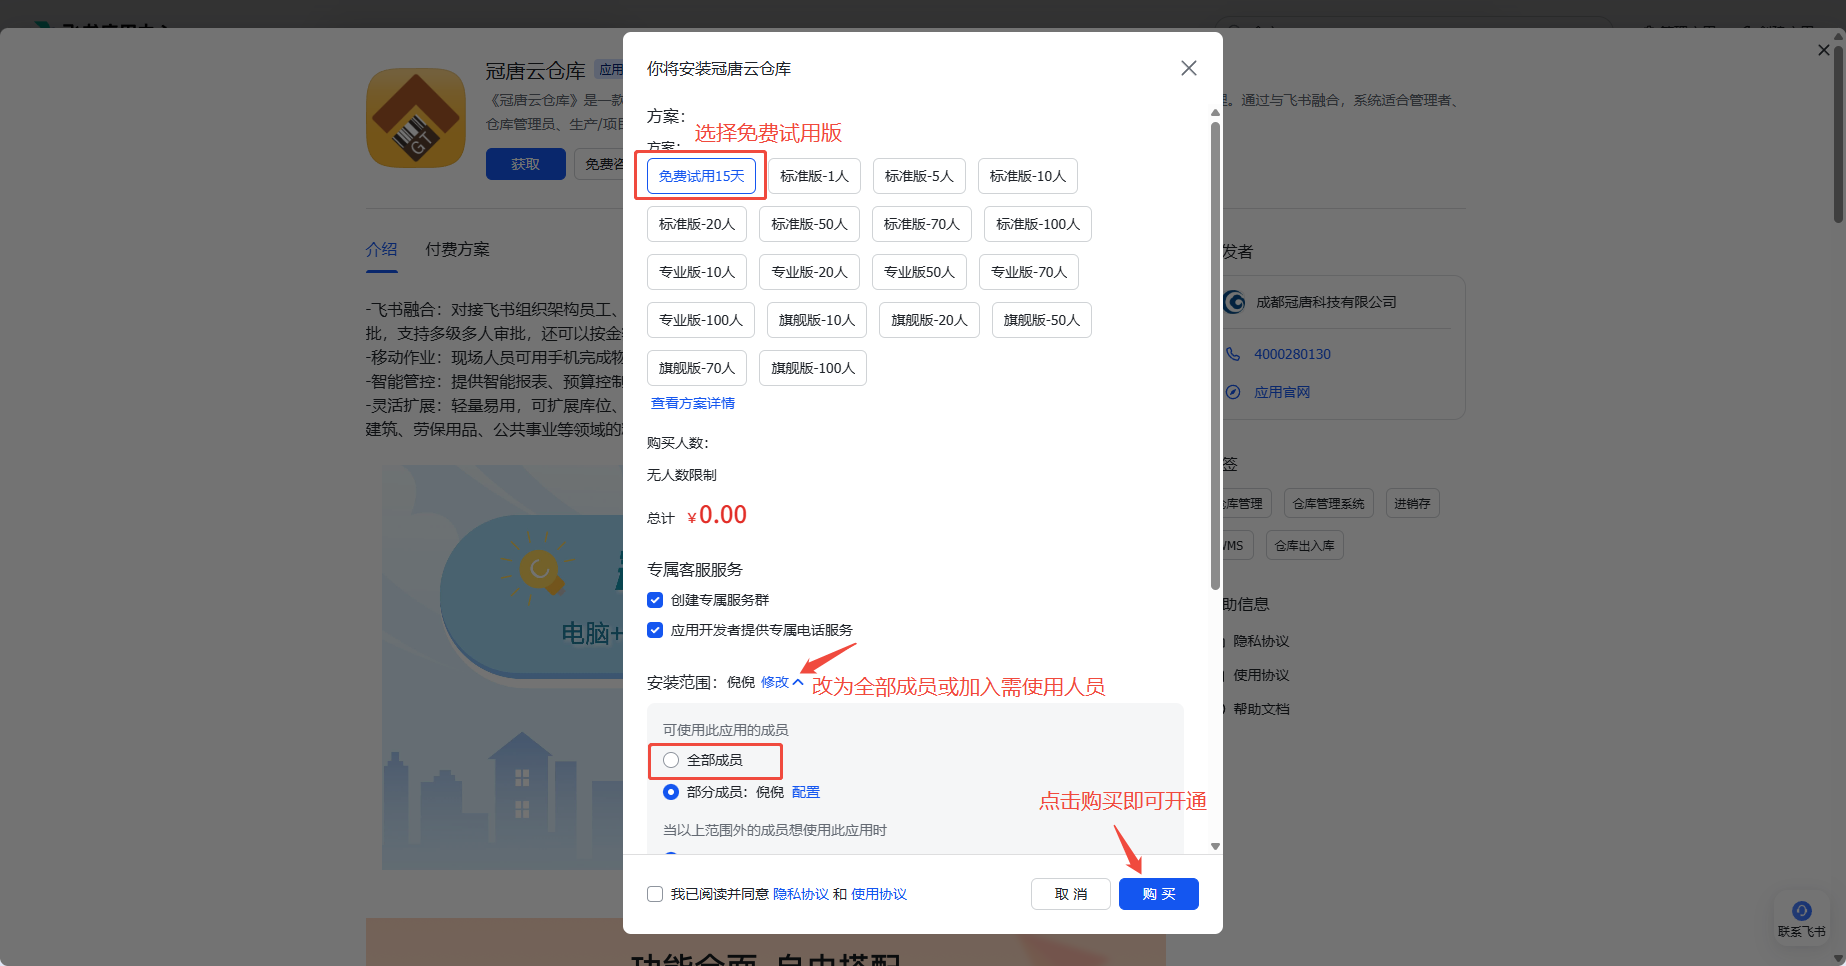This screenshot has height=966, width=1846.
Task: Pick the 标准版-50人 plan
Action: [x=809, y=224]
